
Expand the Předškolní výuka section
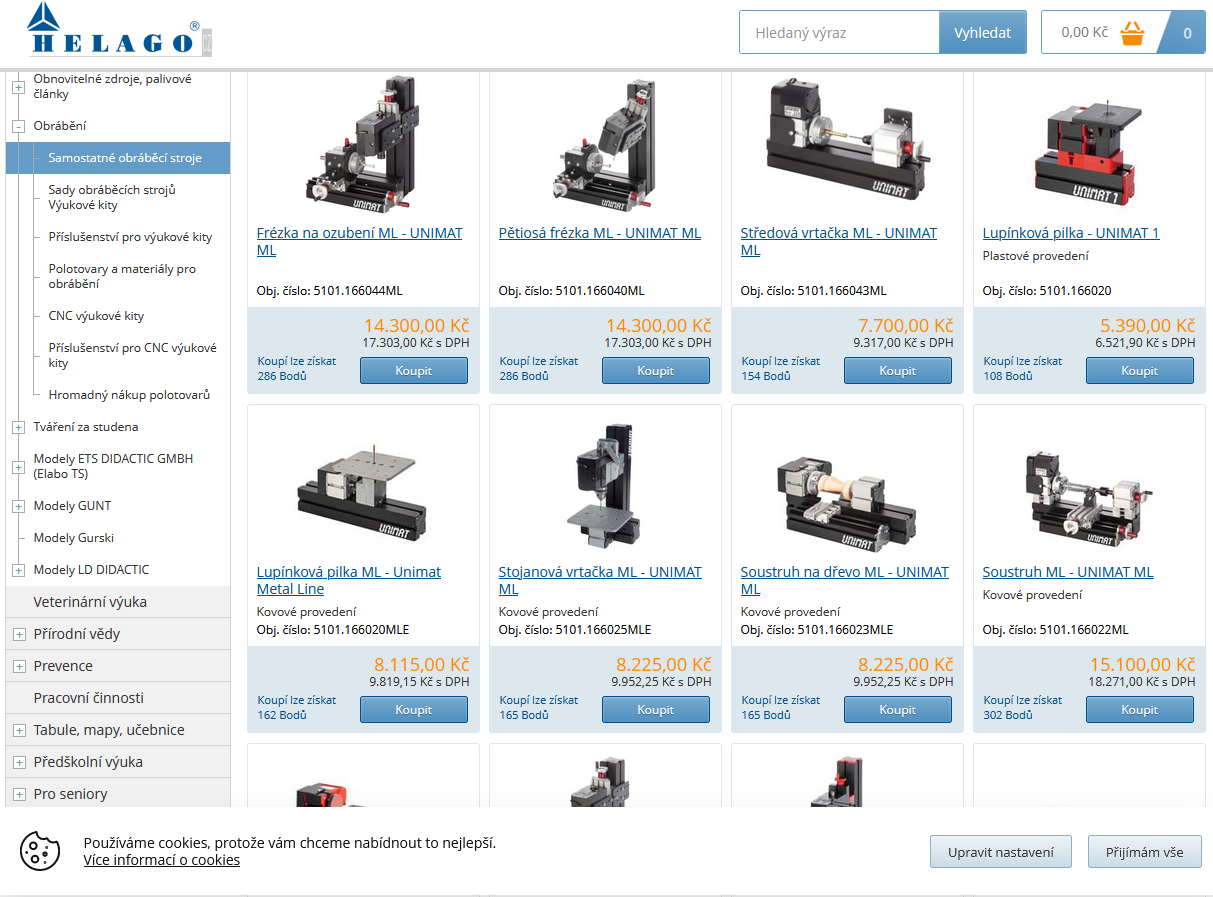(x=18, y=762)
